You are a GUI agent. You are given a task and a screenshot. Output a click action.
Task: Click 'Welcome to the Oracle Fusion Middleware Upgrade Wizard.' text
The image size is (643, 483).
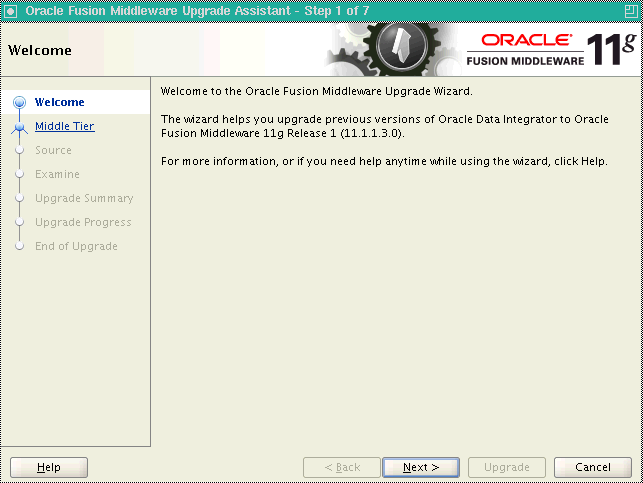coord(317,91)
